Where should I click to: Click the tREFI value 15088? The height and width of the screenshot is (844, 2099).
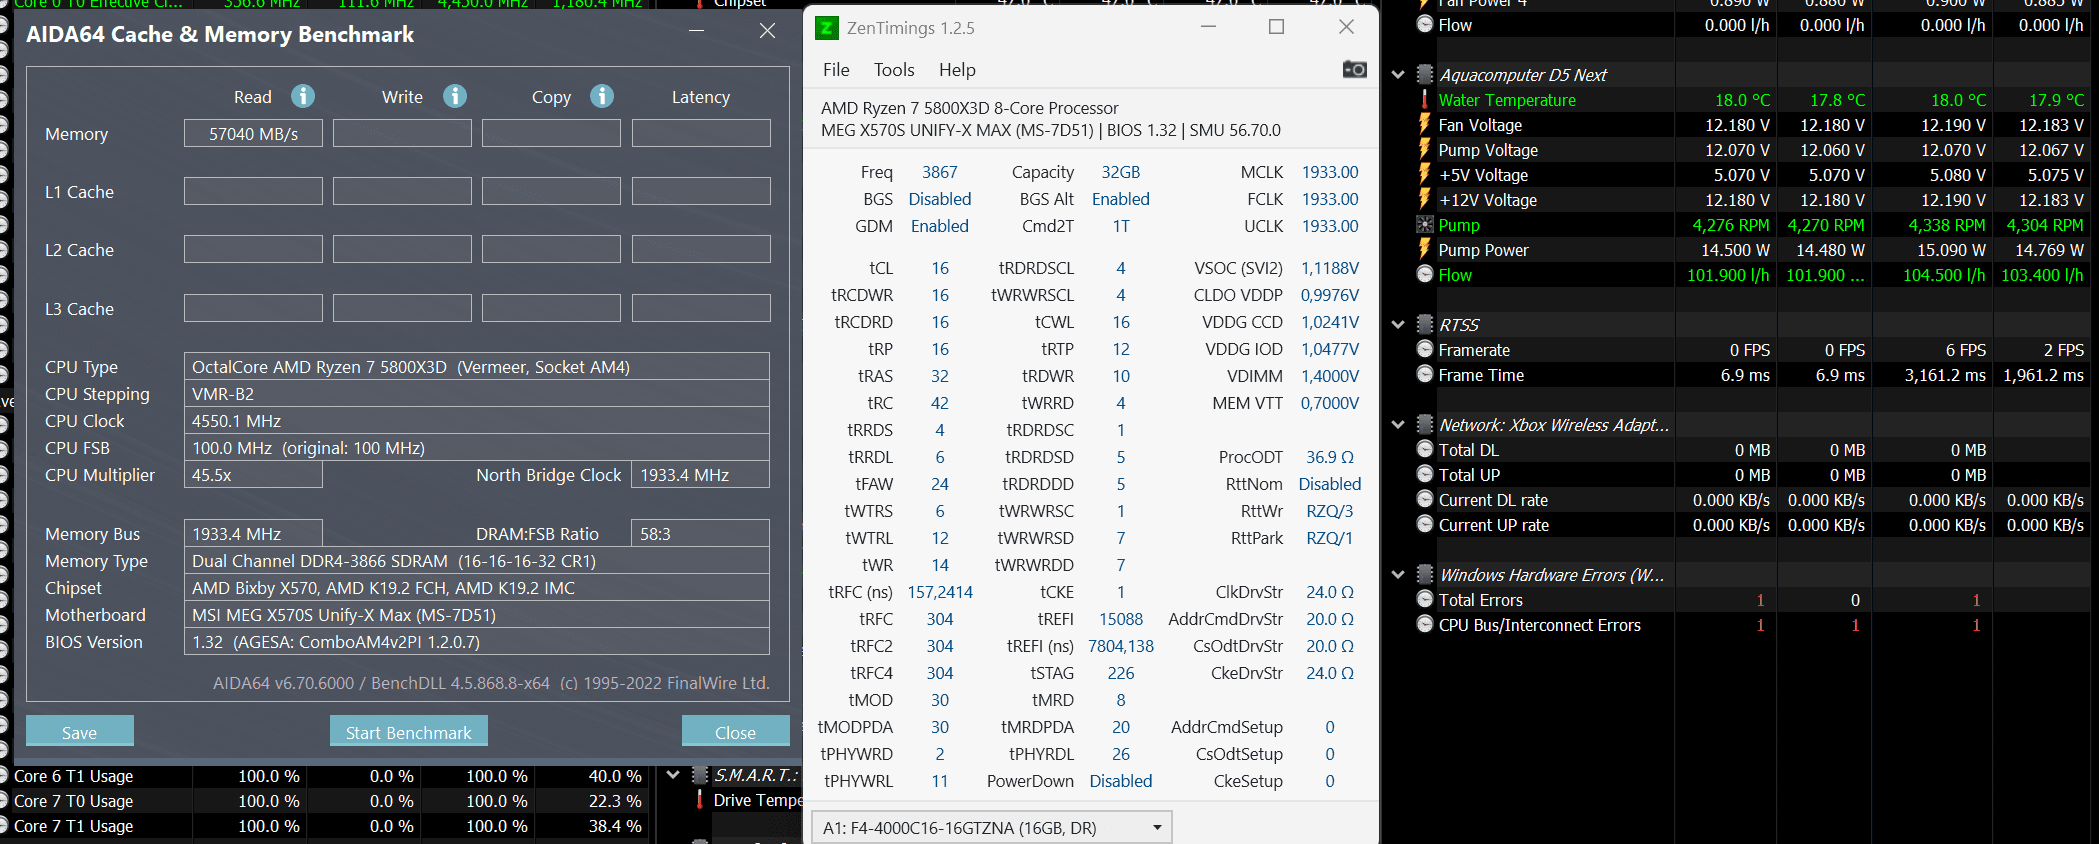click(x=1121, y=619)
